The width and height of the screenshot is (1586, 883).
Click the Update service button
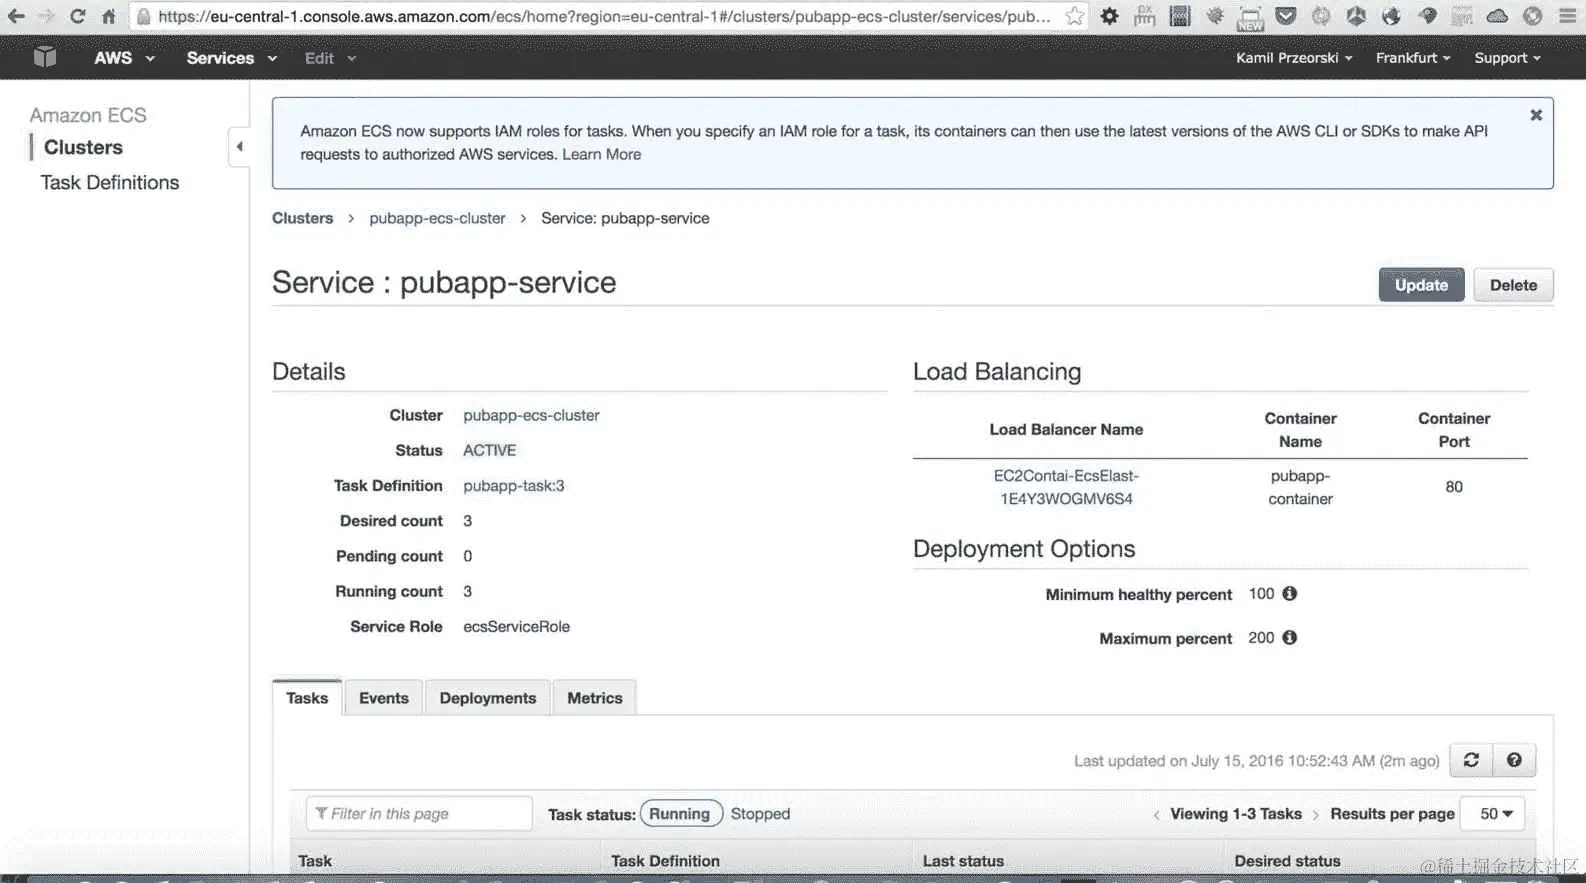[x=1421, y=285]
